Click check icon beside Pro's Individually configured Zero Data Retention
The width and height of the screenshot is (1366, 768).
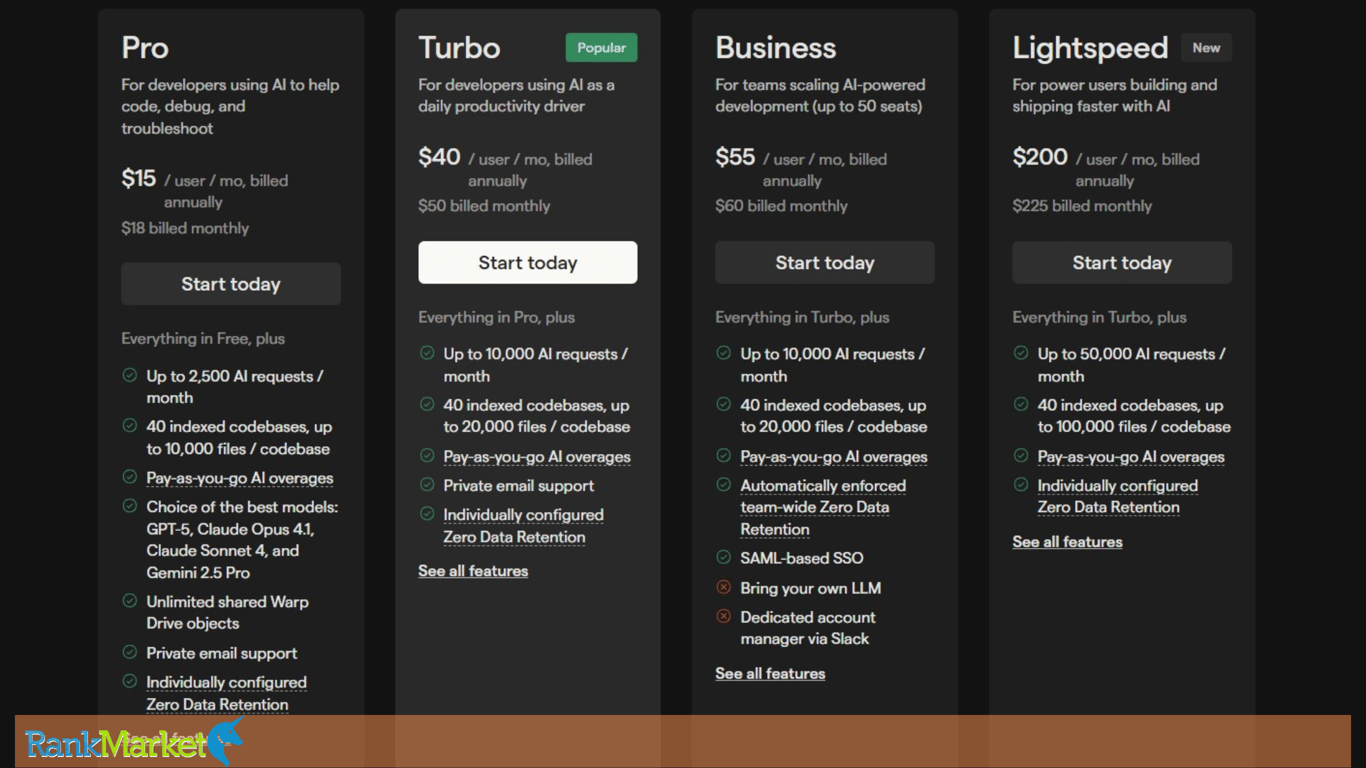(x=130, y=681)
